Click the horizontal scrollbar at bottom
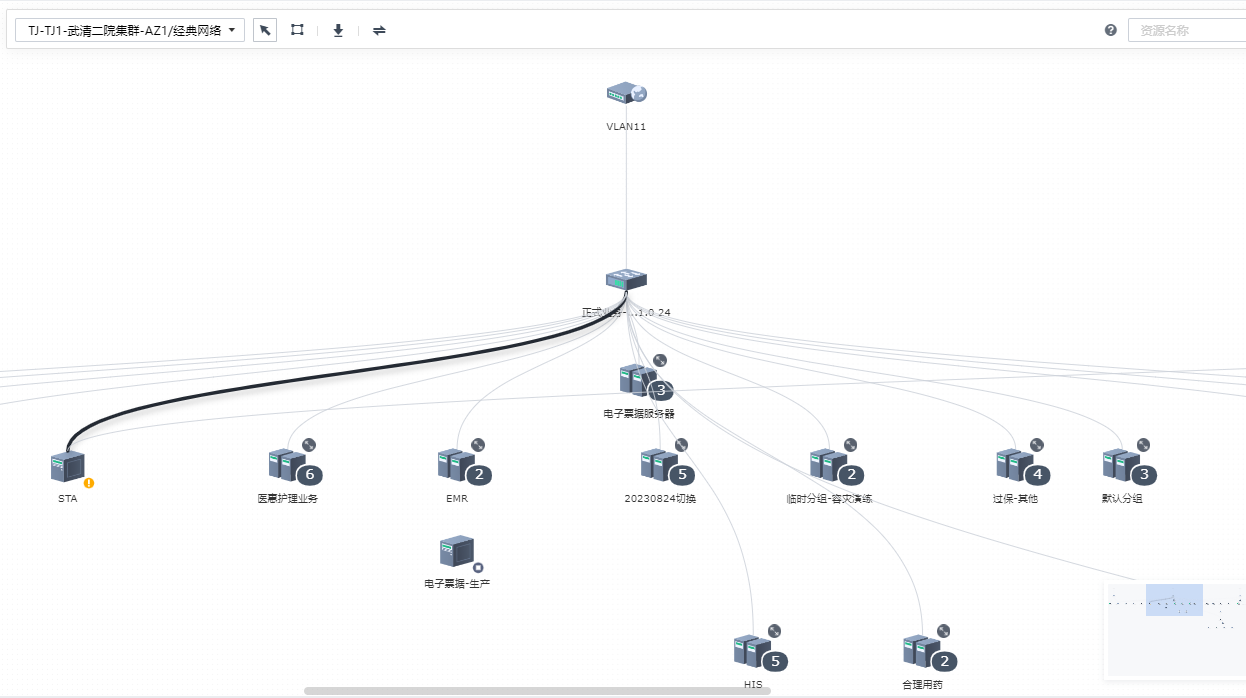This screenshot has width=1246, height=698. click(537, 691)
